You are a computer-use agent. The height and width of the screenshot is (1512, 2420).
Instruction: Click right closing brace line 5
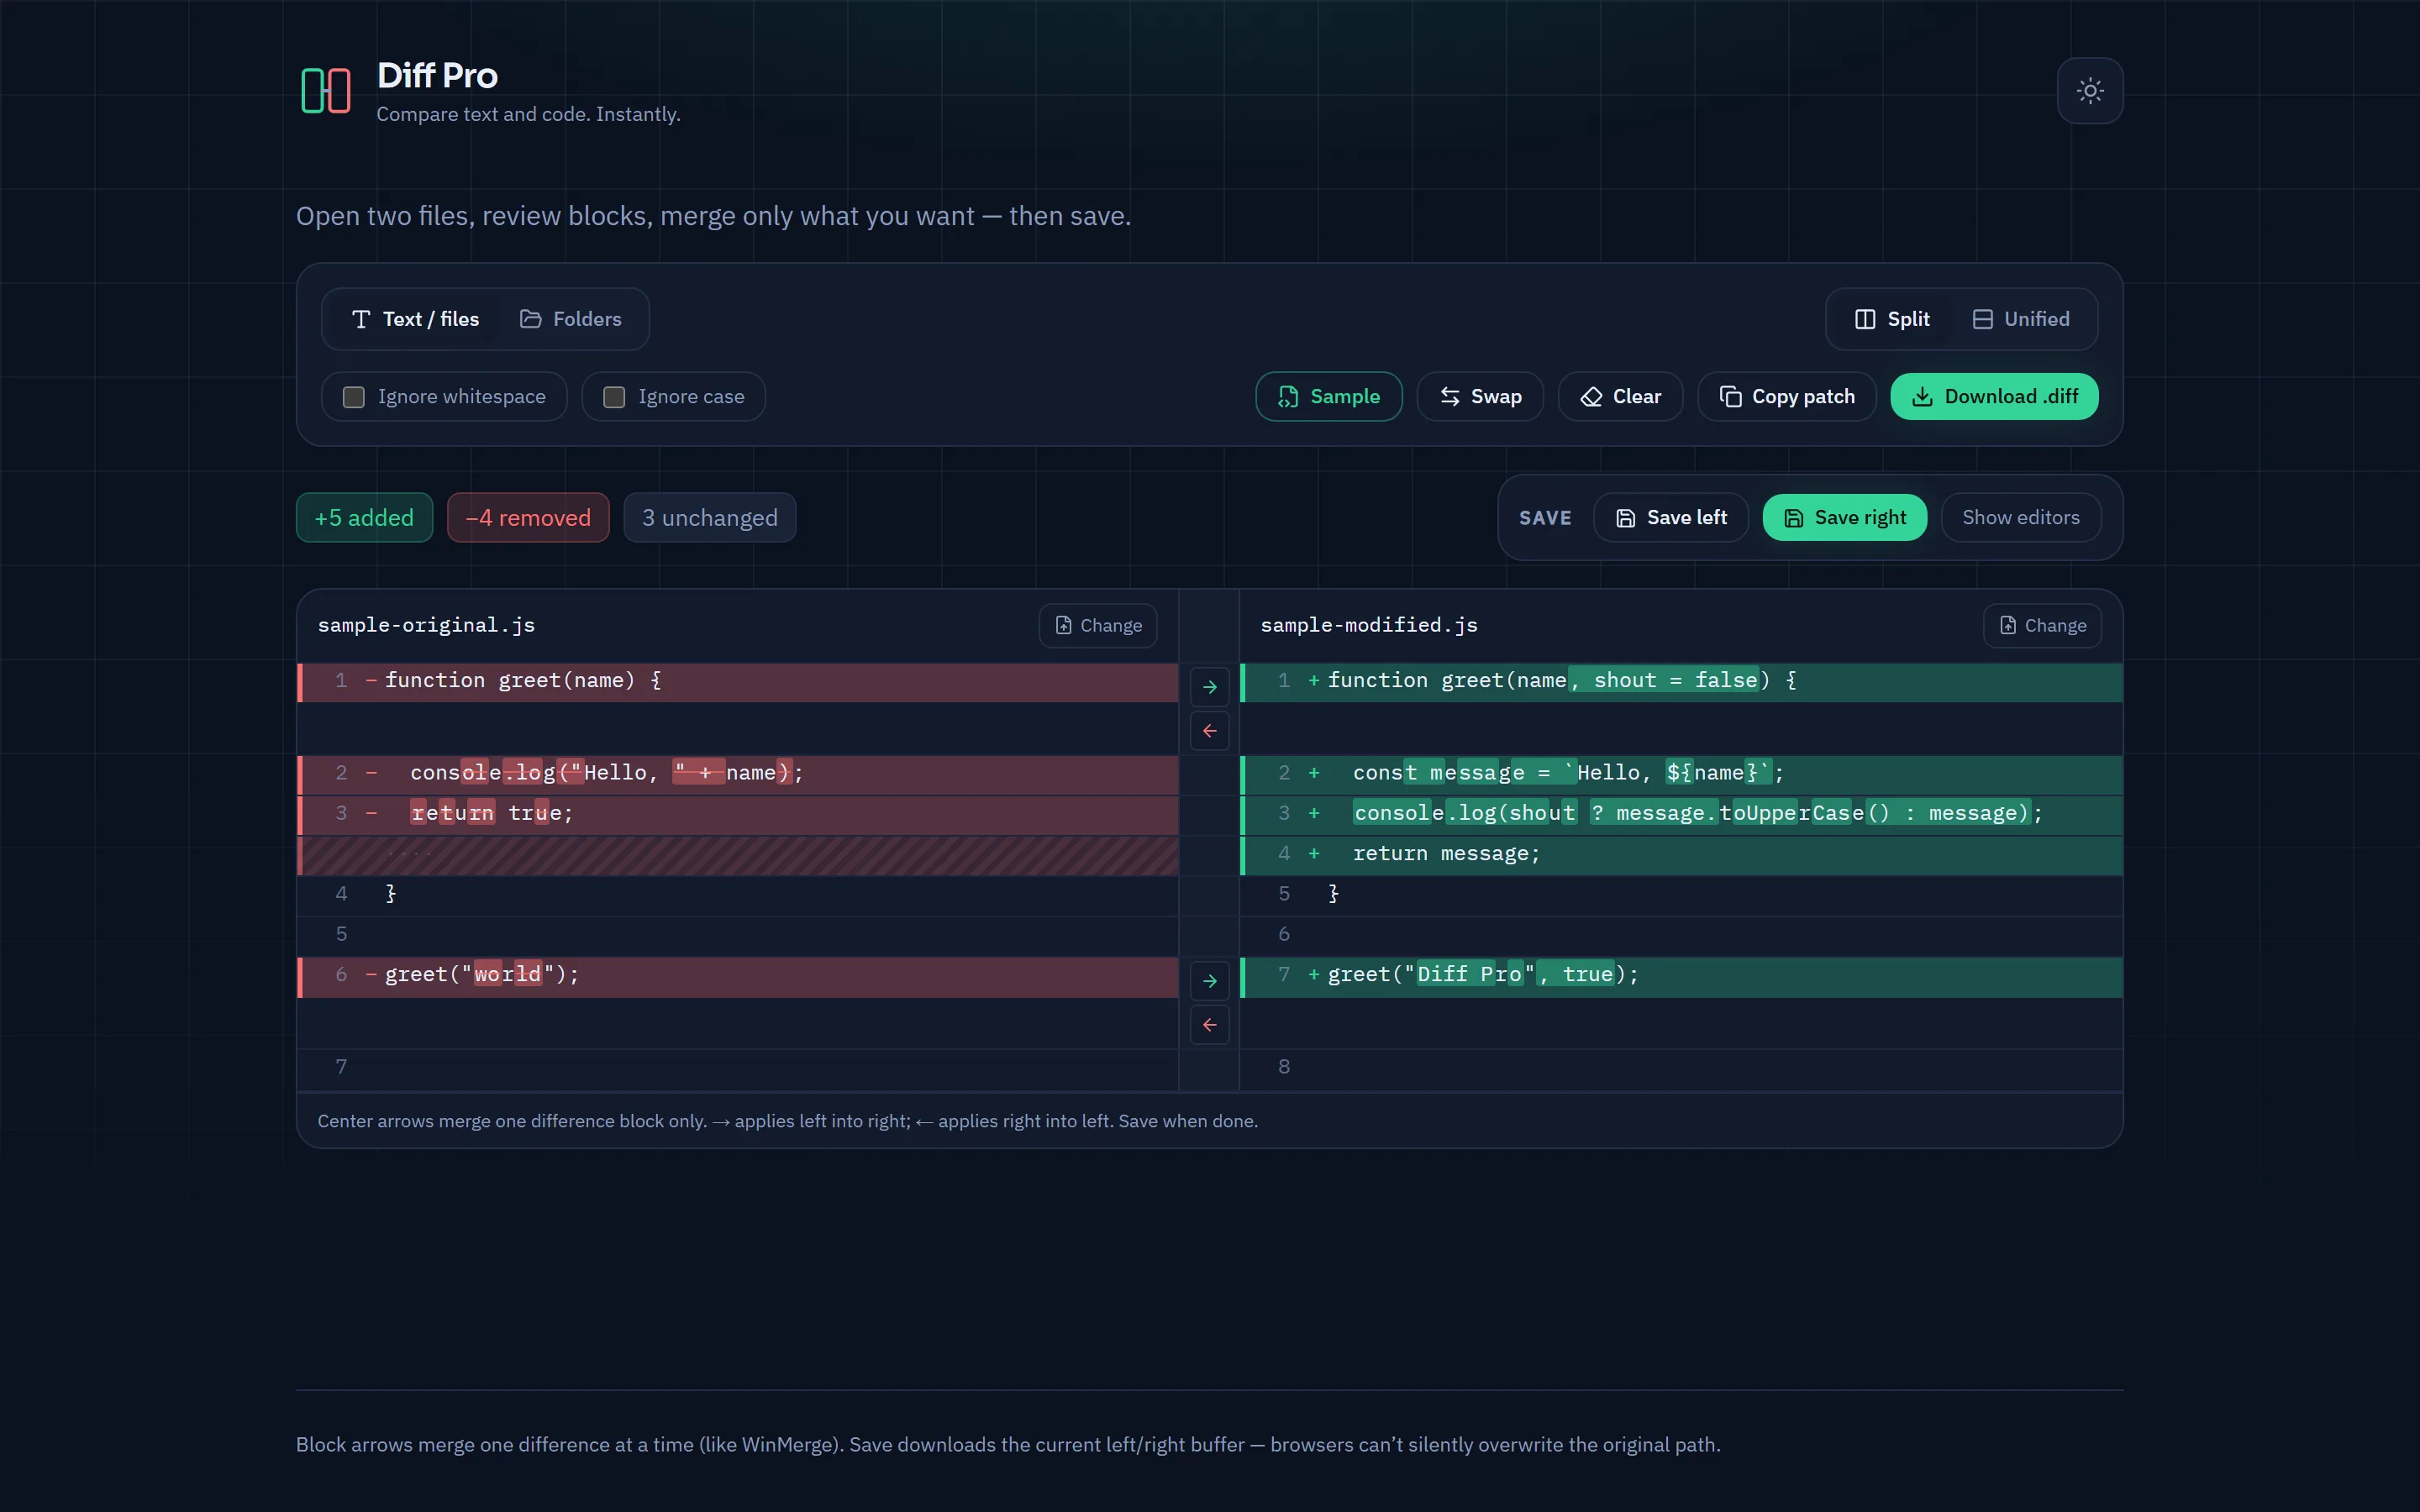(1681, 896)
